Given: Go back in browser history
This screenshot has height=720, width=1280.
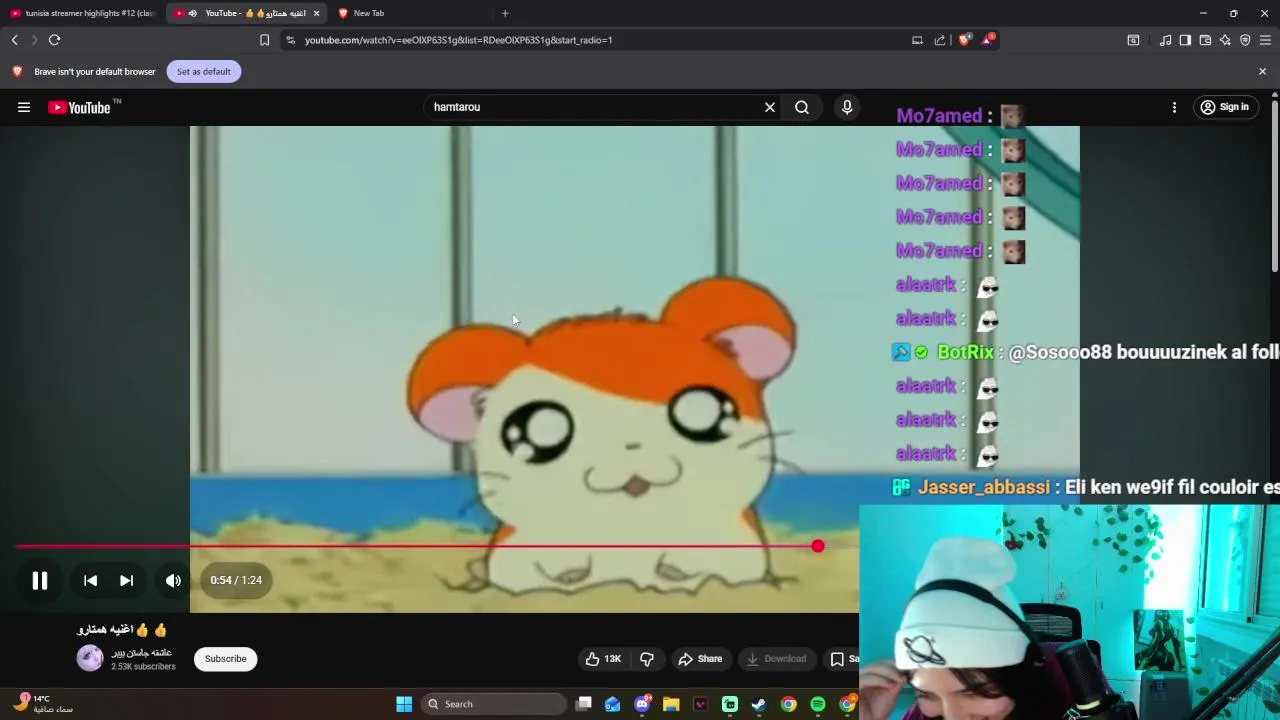Looking at the screenshot, I should tap(14, 40).
